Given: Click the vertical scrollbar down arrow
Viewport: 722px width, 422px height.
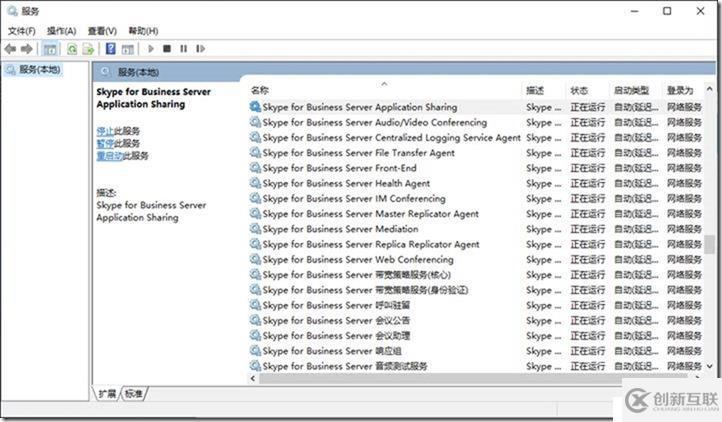Looking at the screenshot, I should tap(710, 366).
